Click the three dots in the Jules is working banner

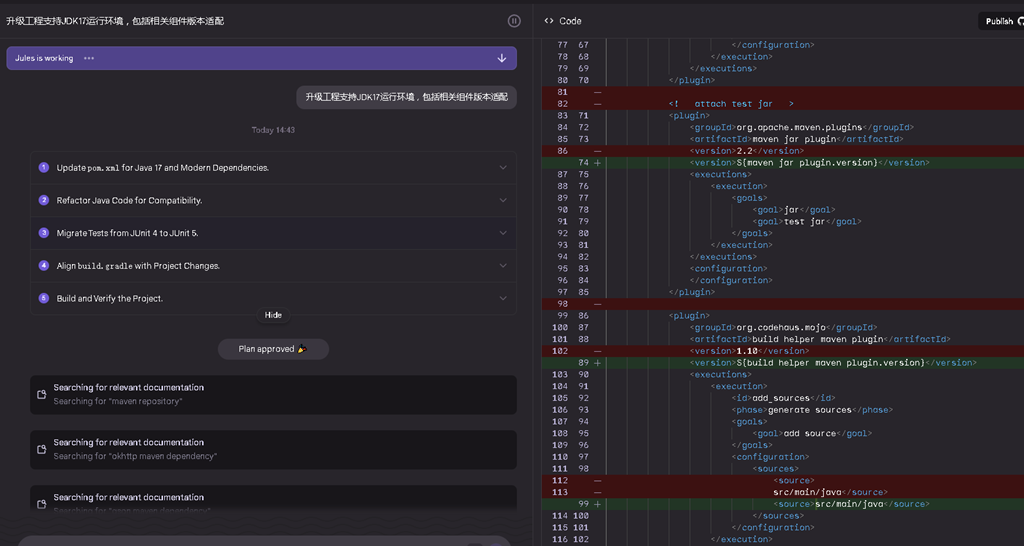(89, 58)
